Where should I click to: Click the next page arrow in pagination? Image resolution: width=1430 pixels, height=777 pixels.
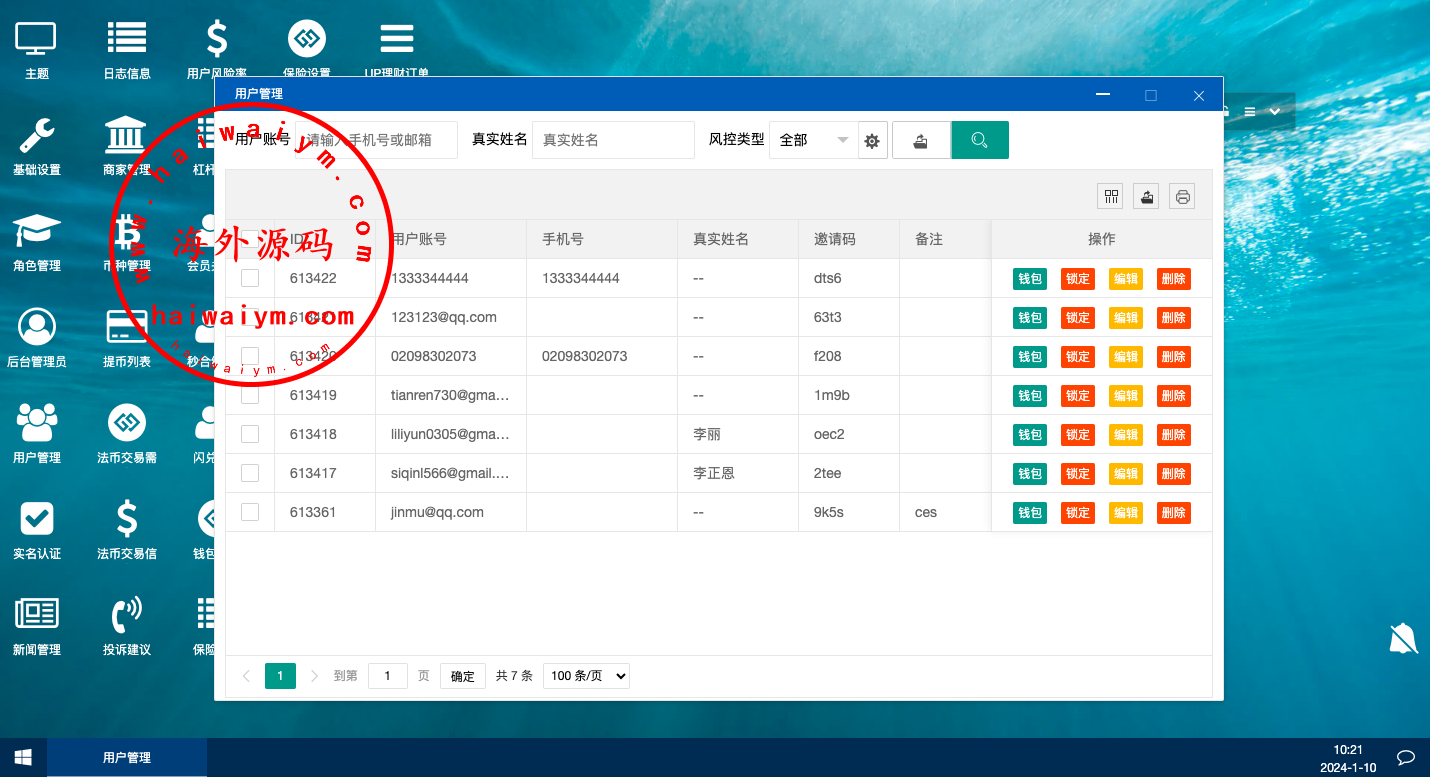[x=314, y=676]
